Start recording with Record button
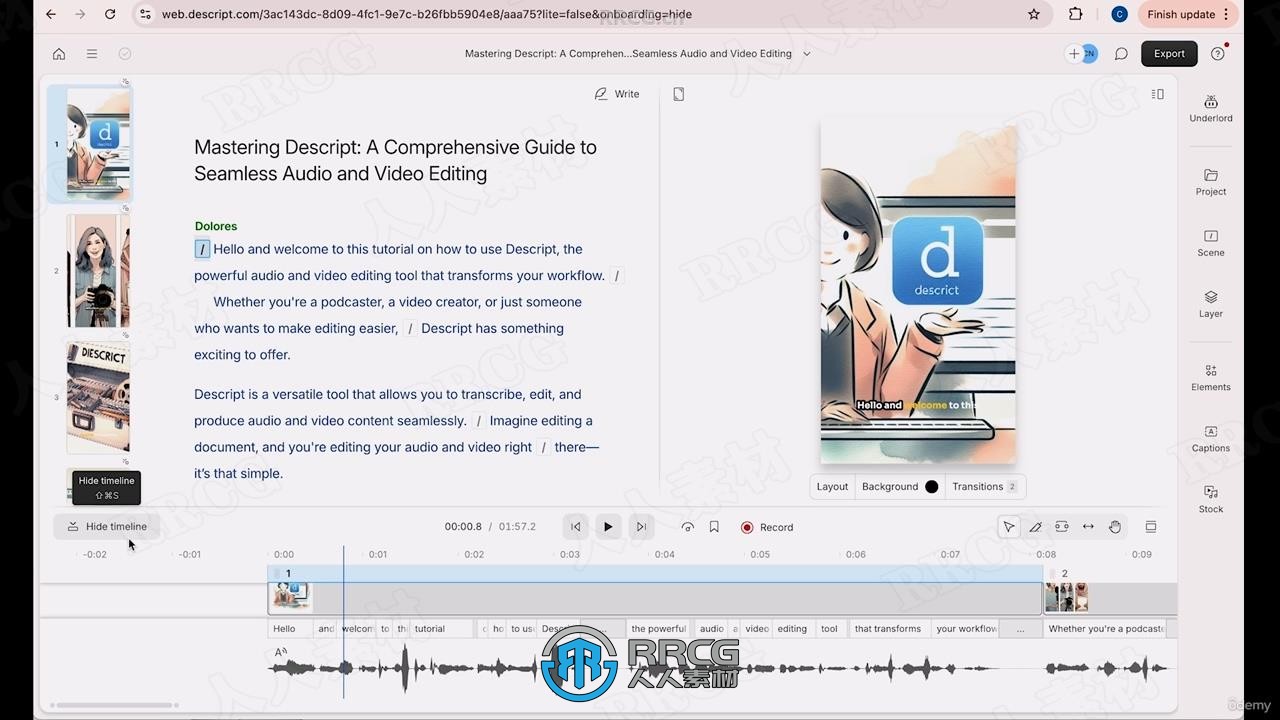The height and width of the screenshot is (720, 1280). [x=767, y=527]
